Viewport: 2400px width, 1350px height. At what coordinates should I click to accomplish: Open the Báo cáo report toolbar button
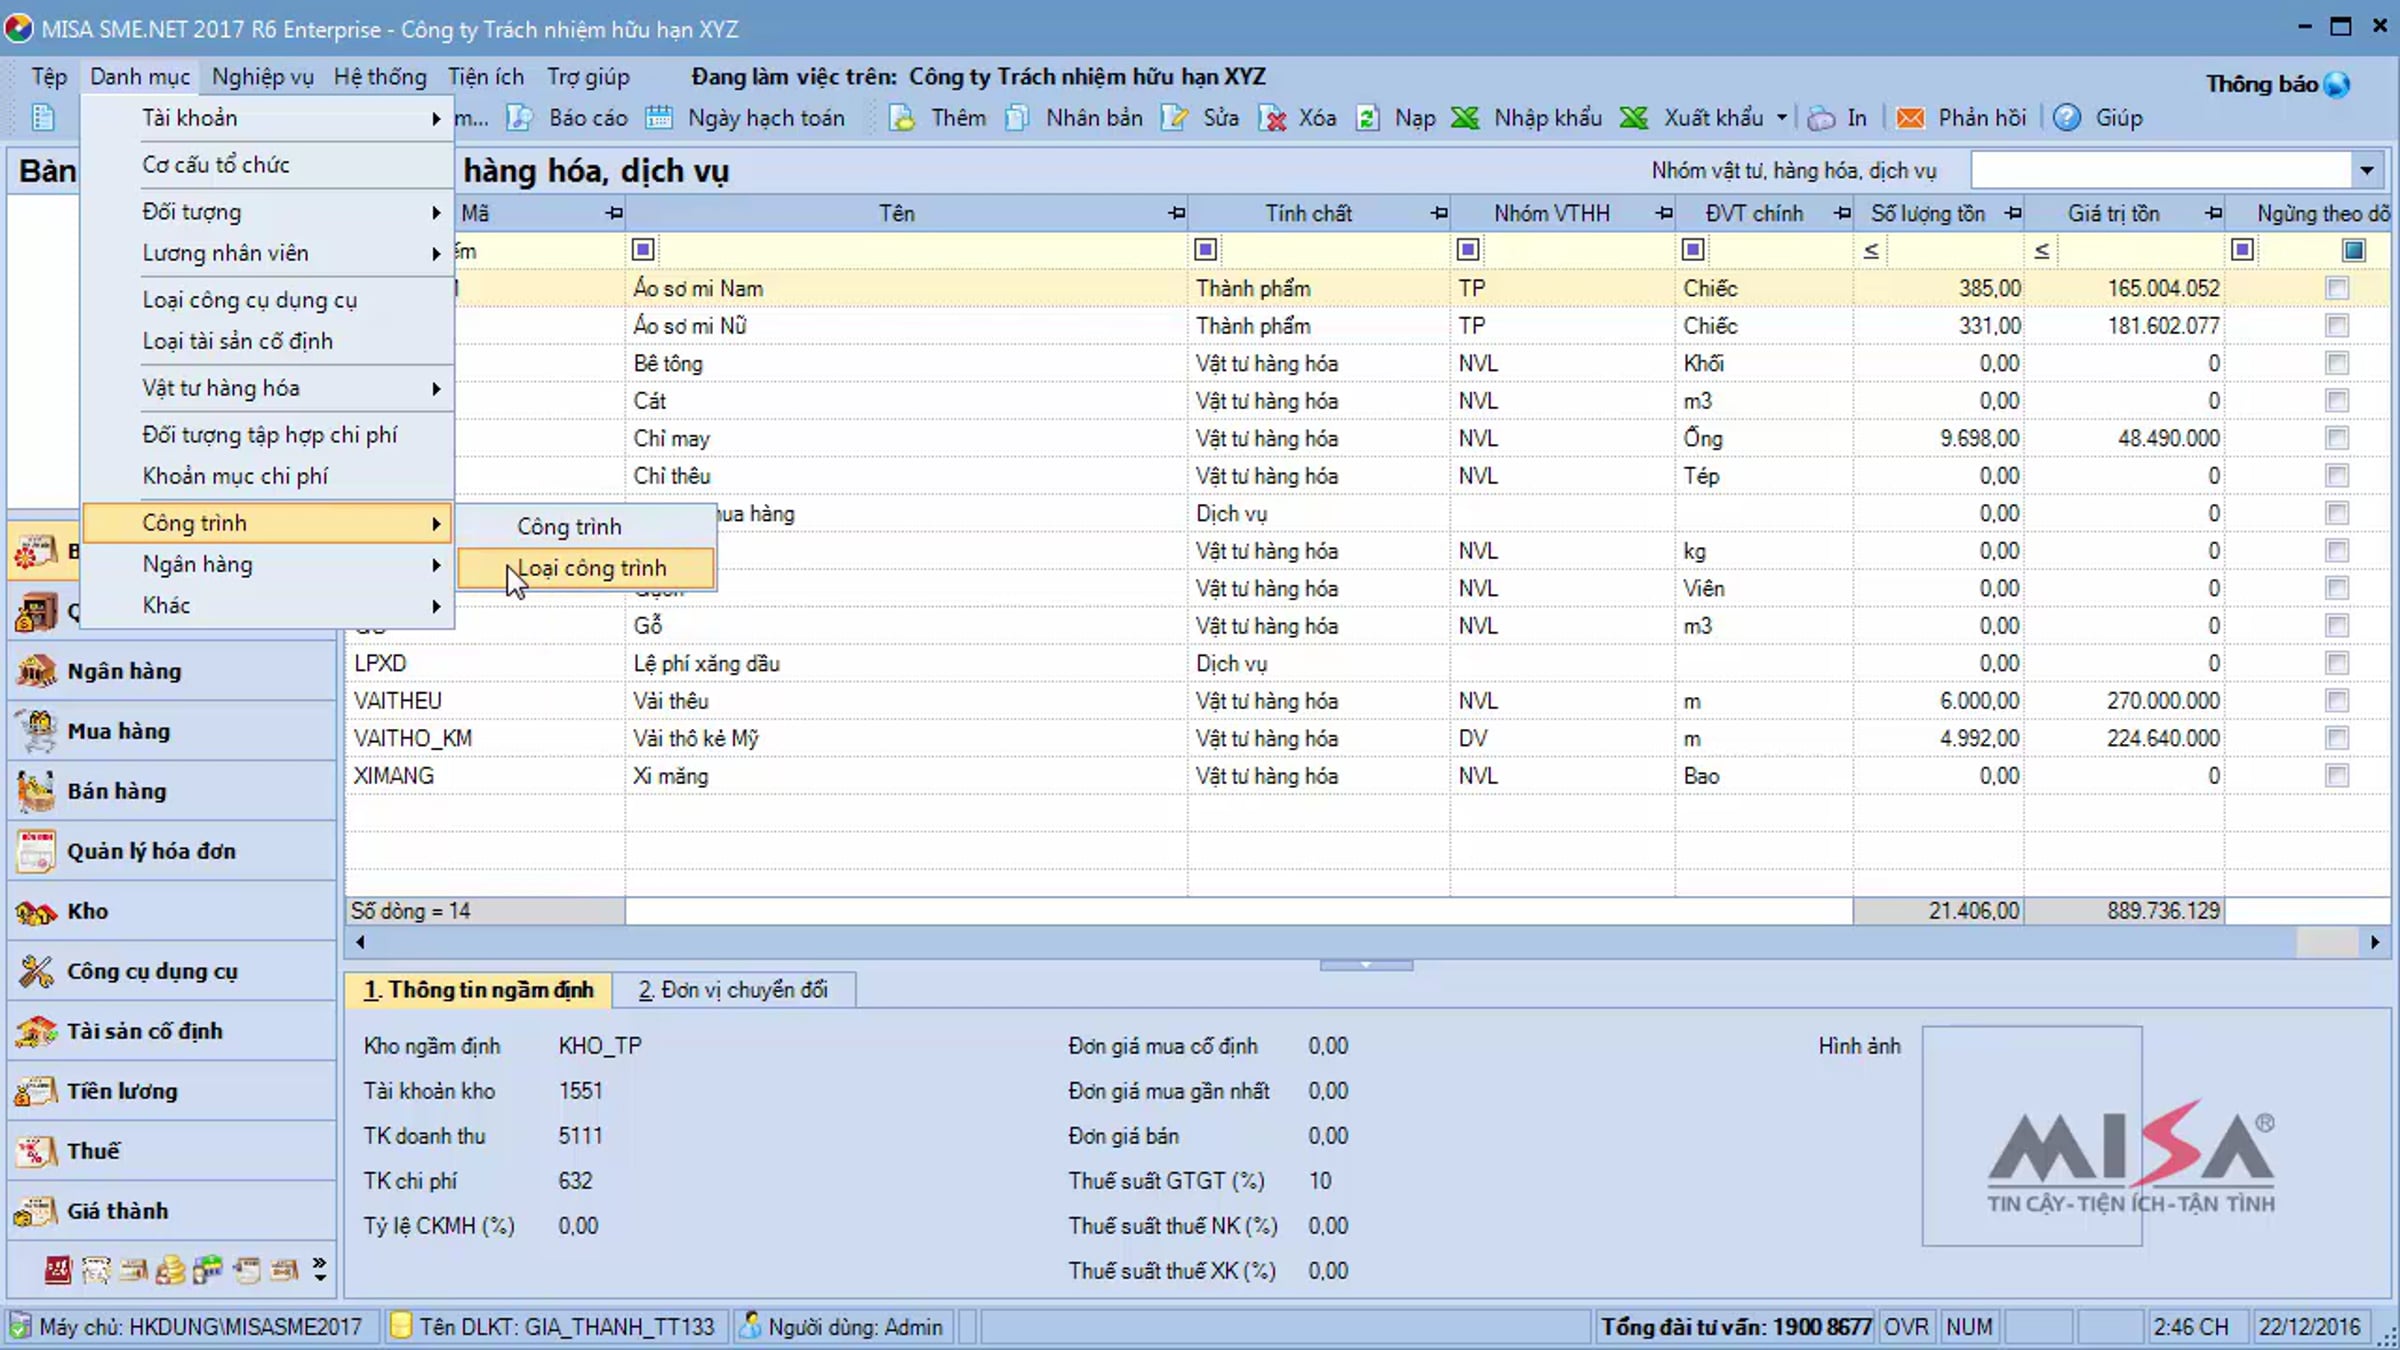pyautogui.click(x=568, y=118)
